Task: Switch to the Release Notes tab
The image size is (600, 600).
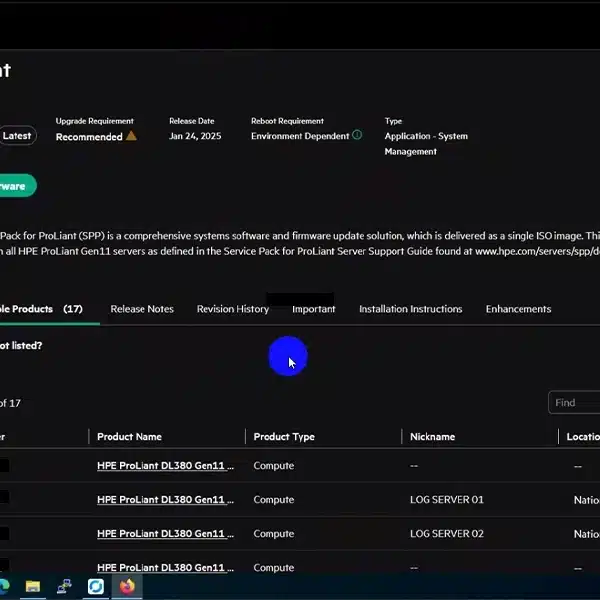Action: tap(142, 309)
